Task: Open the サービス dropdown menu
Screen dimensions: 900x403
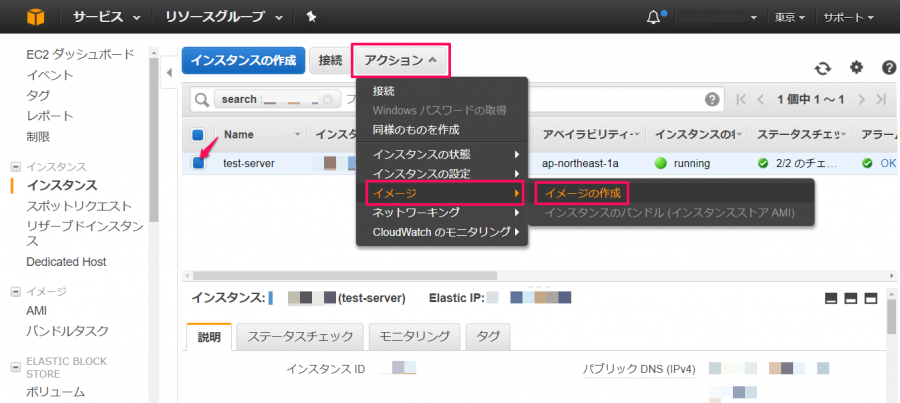Action: coord(107,17)
